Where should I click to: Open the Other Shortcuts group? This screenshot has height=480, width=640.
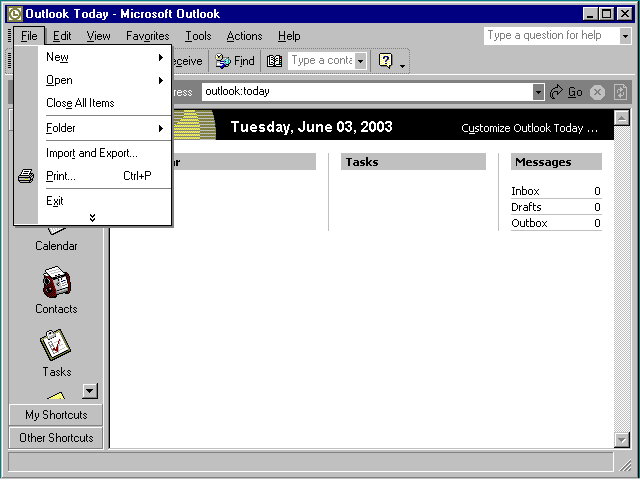tap(56, 438)
